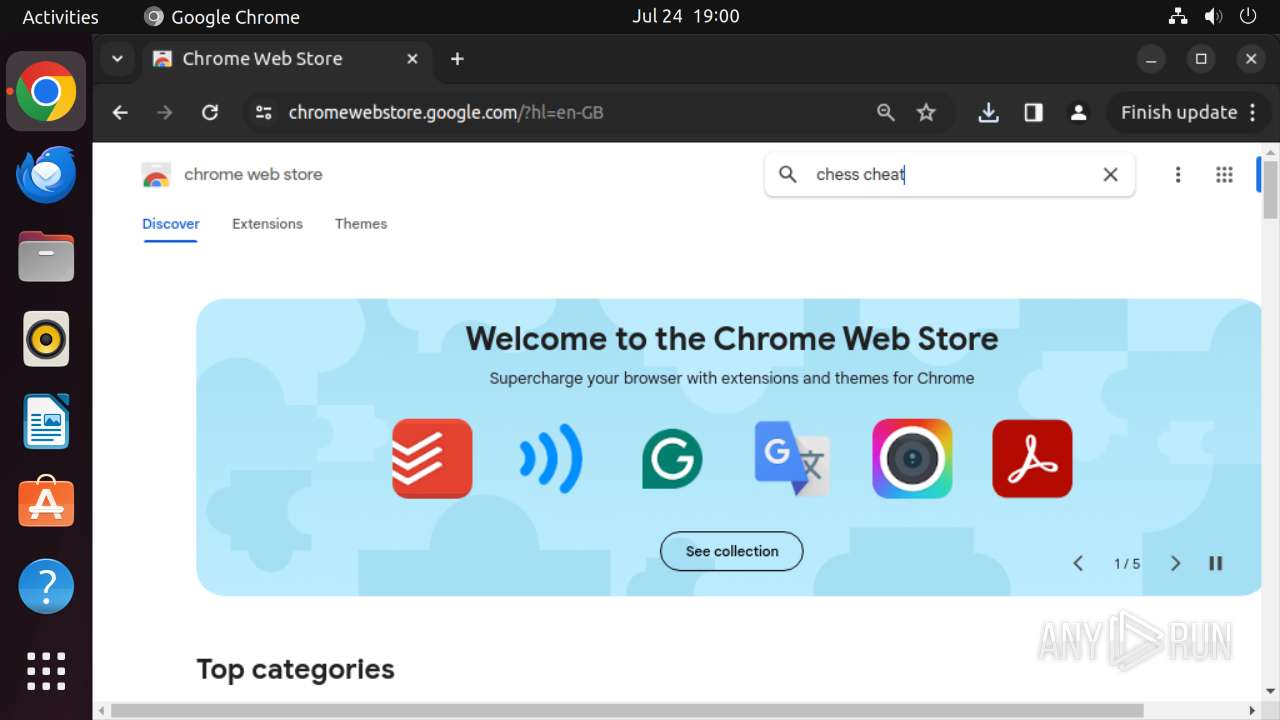Click the network status icon in top bar
Viewport: 1280px width, 720px height.
point(1178,17)
